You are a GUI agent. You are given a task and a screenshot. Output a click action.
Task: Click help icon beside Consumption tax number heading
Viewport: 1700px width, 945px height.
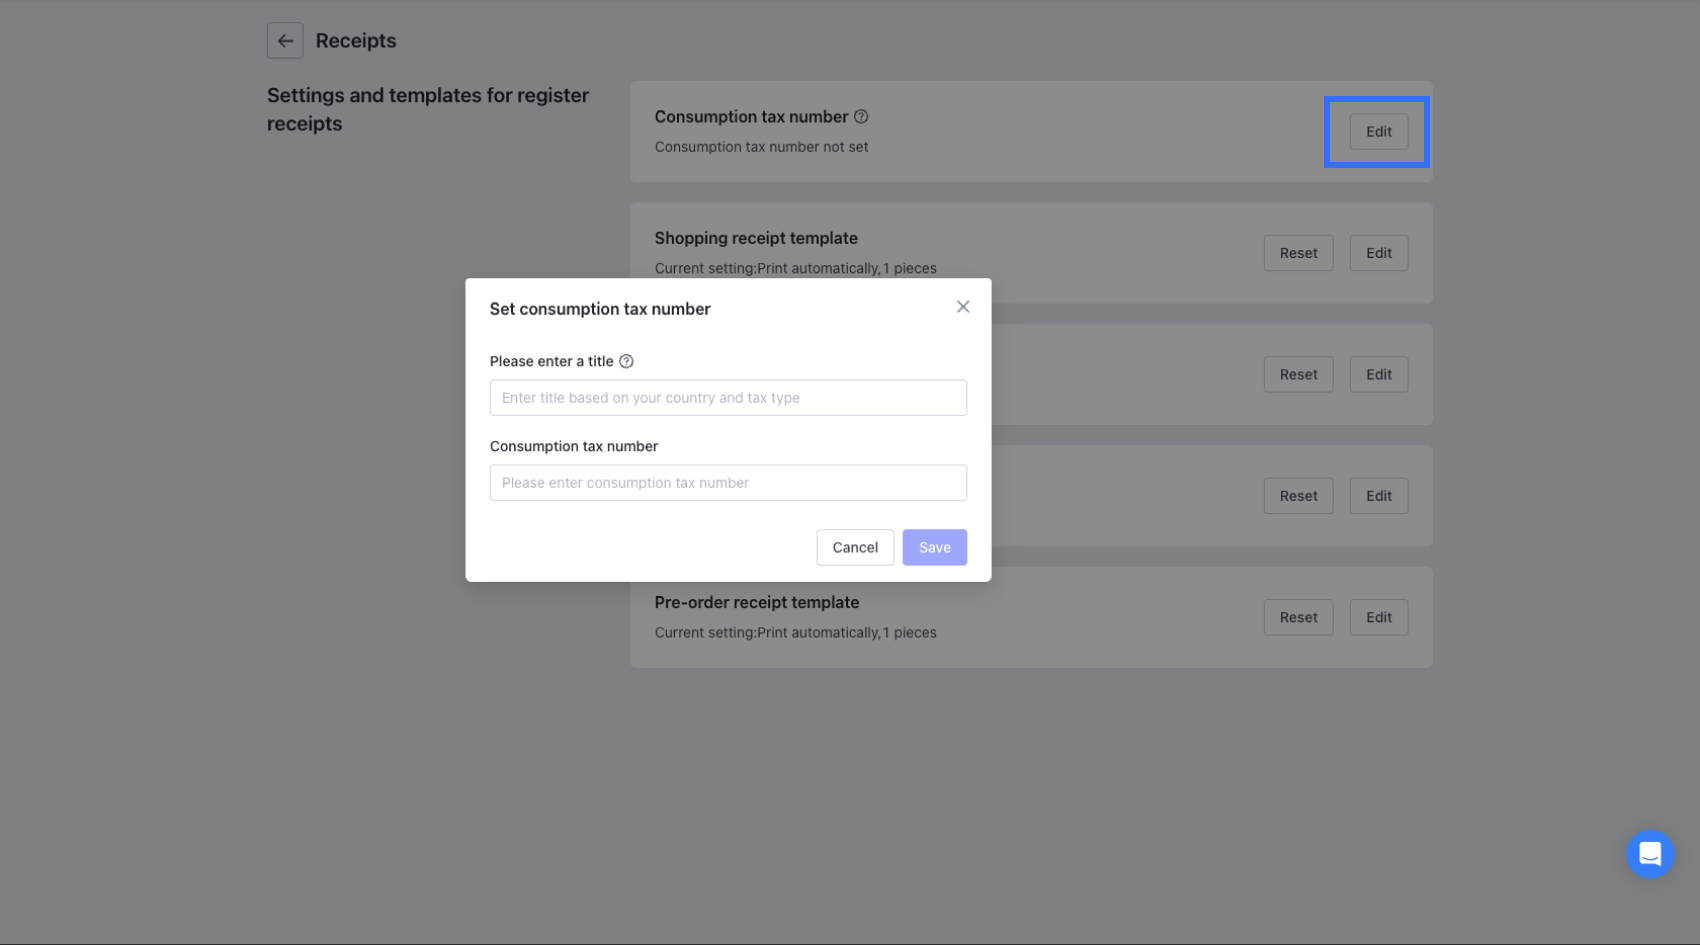pyautogui.click(x=861, y=117)
